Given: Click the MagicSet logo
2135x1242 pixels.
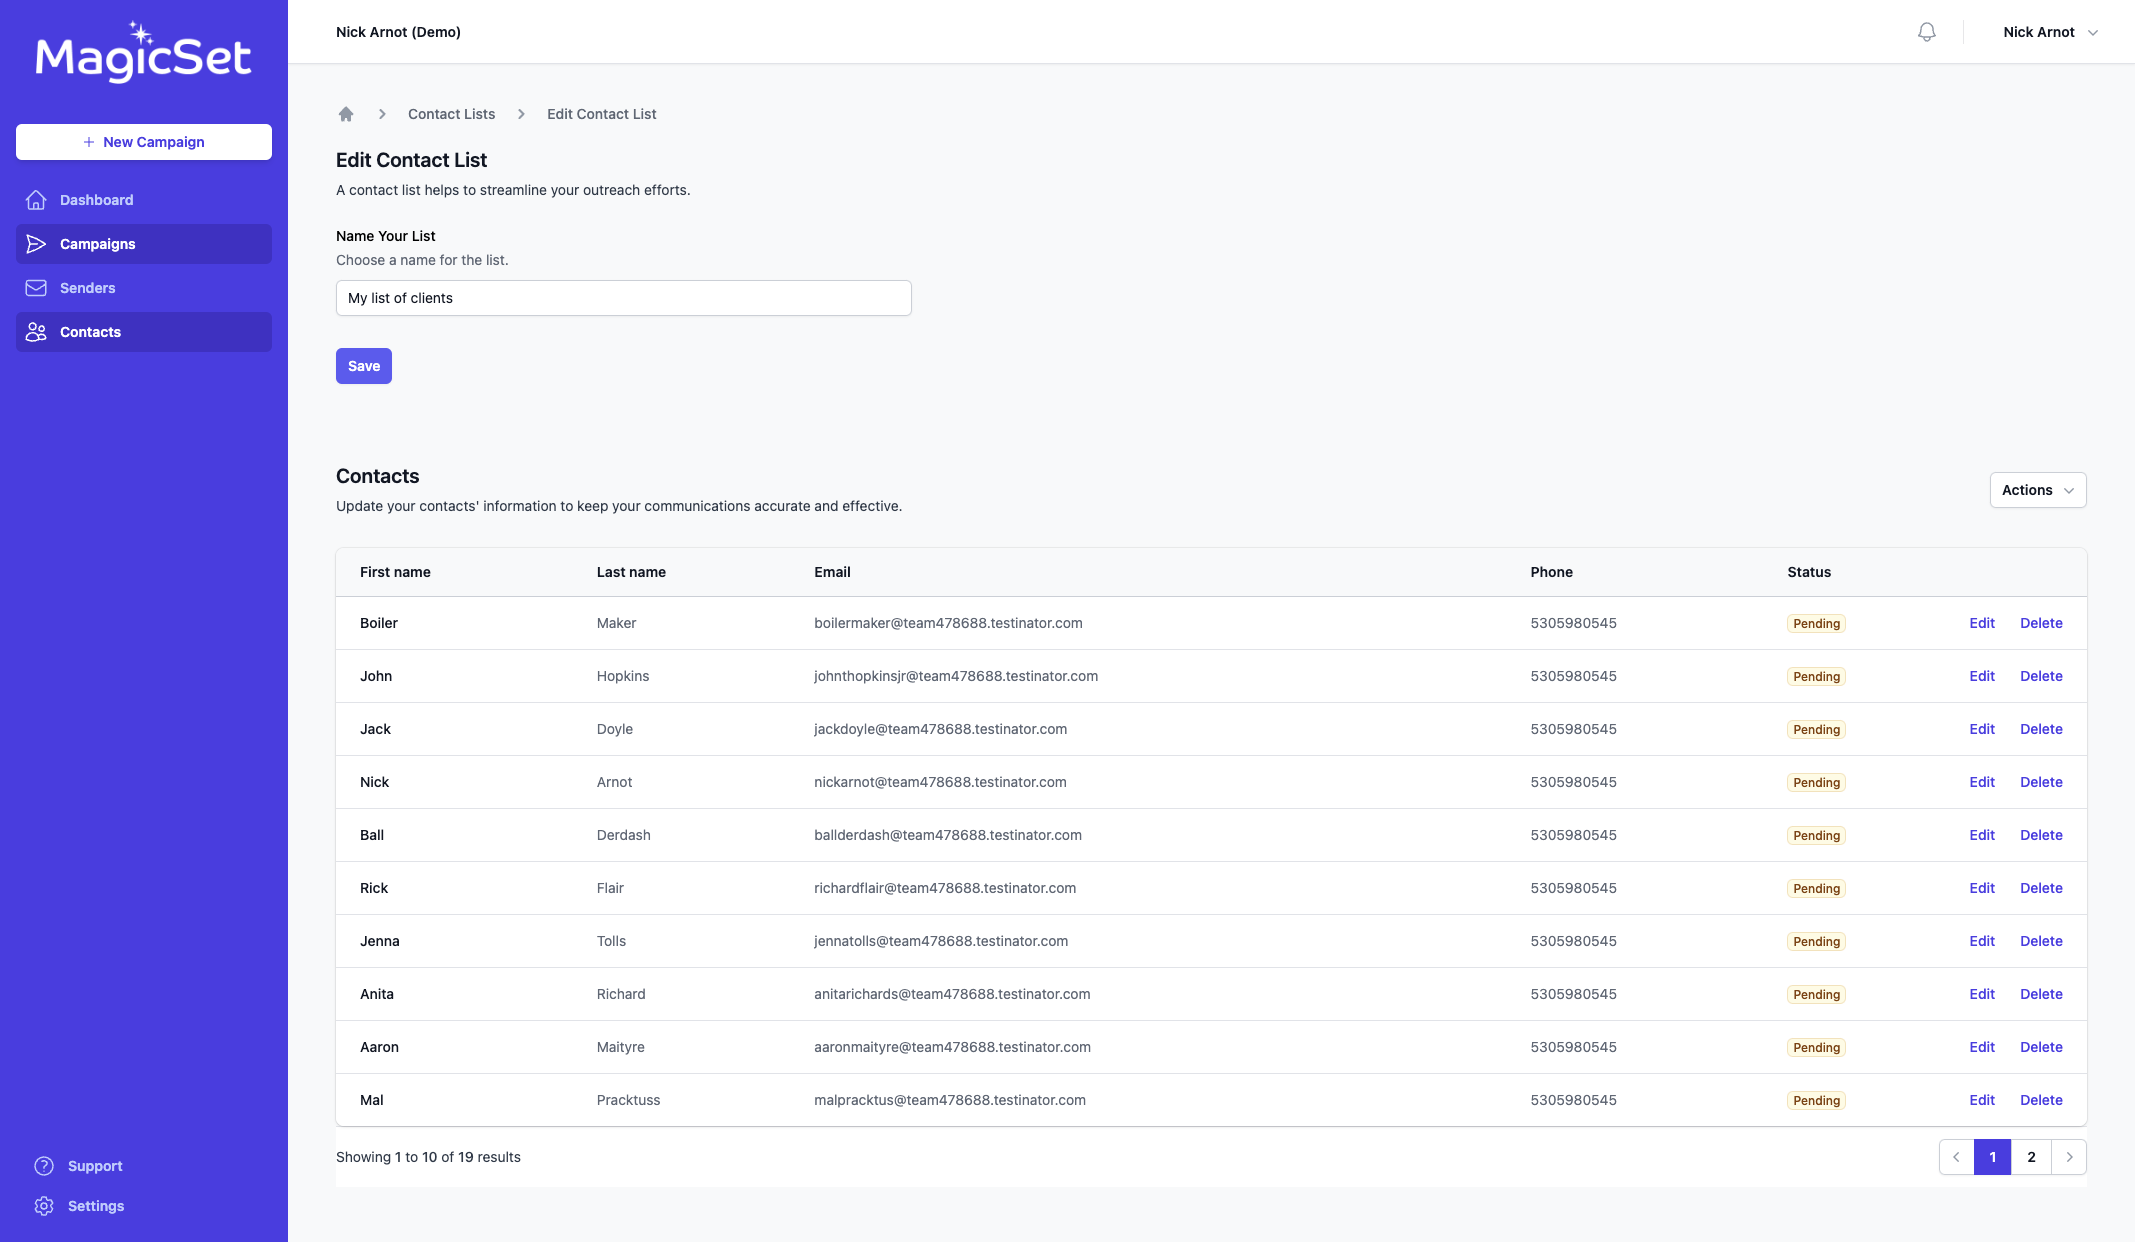Looking at the screenshot, I should tap(143, 53).
